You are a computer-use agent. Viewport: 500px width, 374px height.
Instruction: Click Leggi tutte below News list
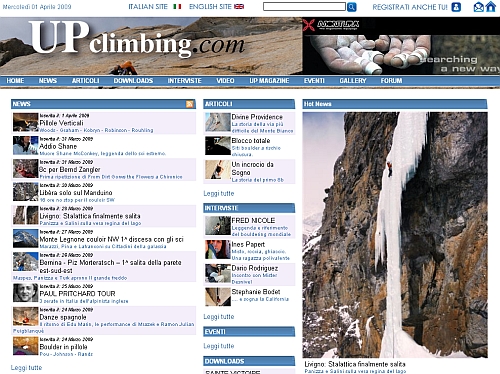26,368
